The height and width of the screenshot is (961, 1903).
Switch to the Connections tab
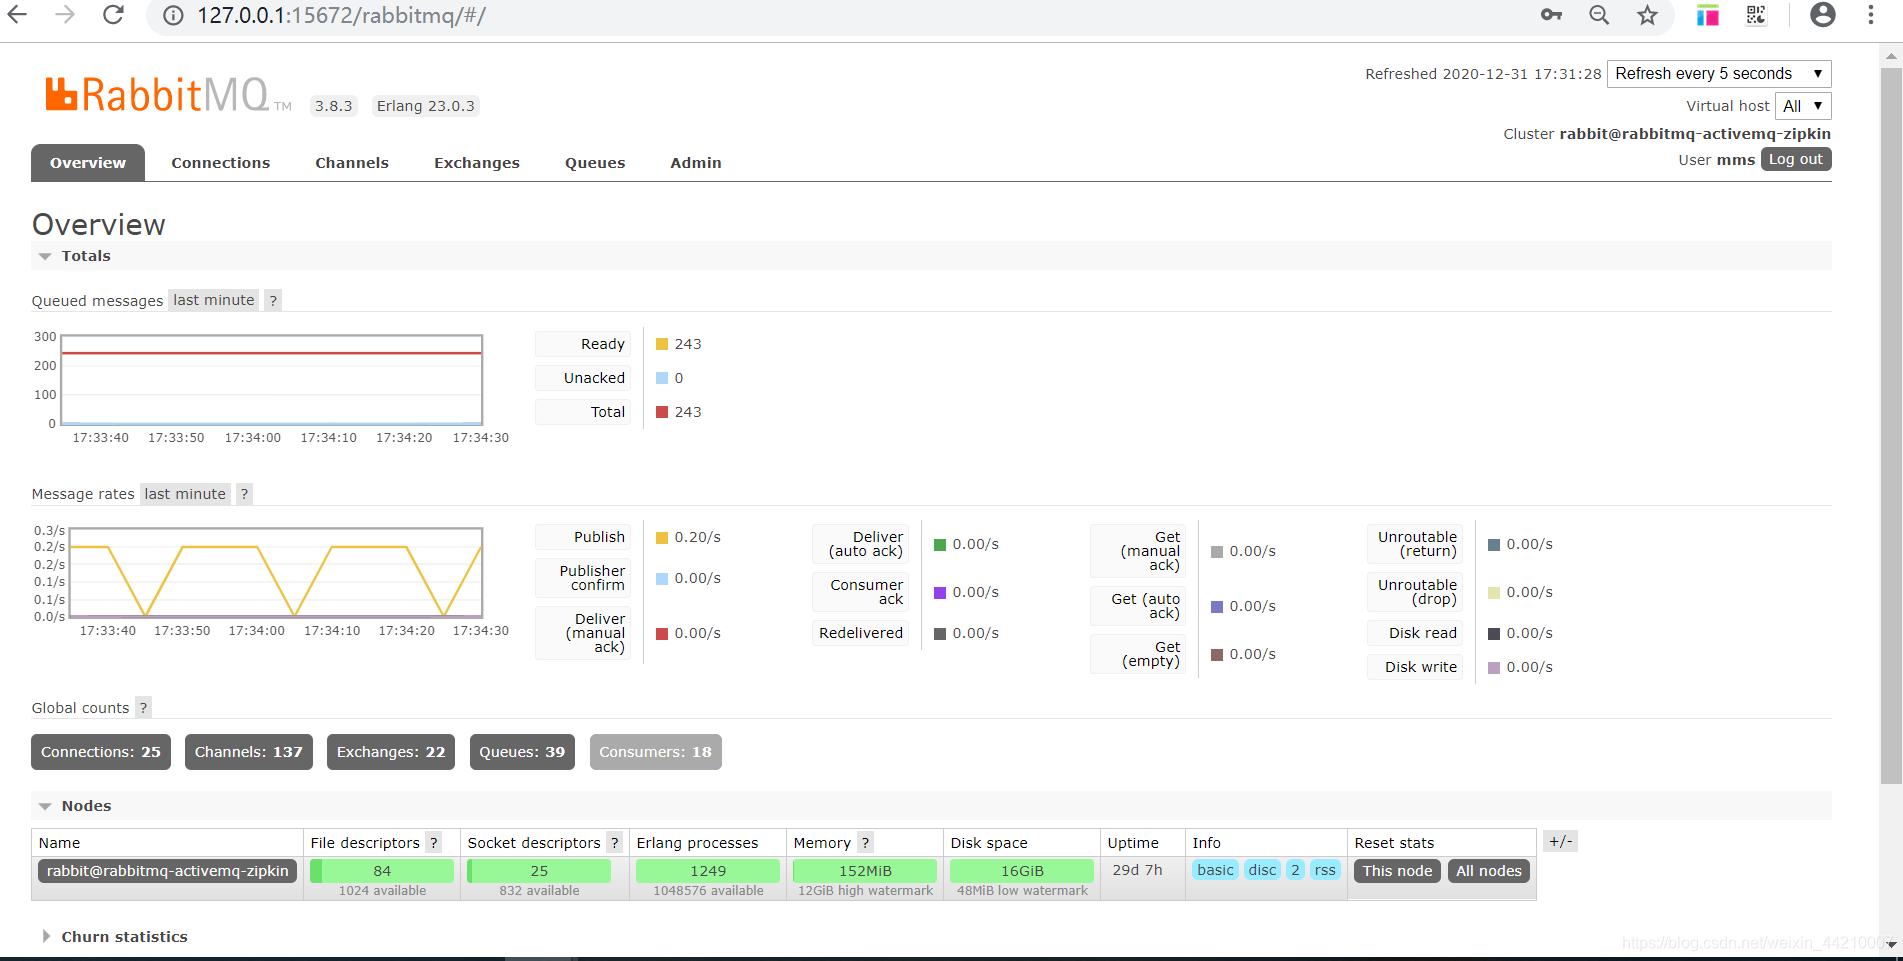tap(221, 163)
